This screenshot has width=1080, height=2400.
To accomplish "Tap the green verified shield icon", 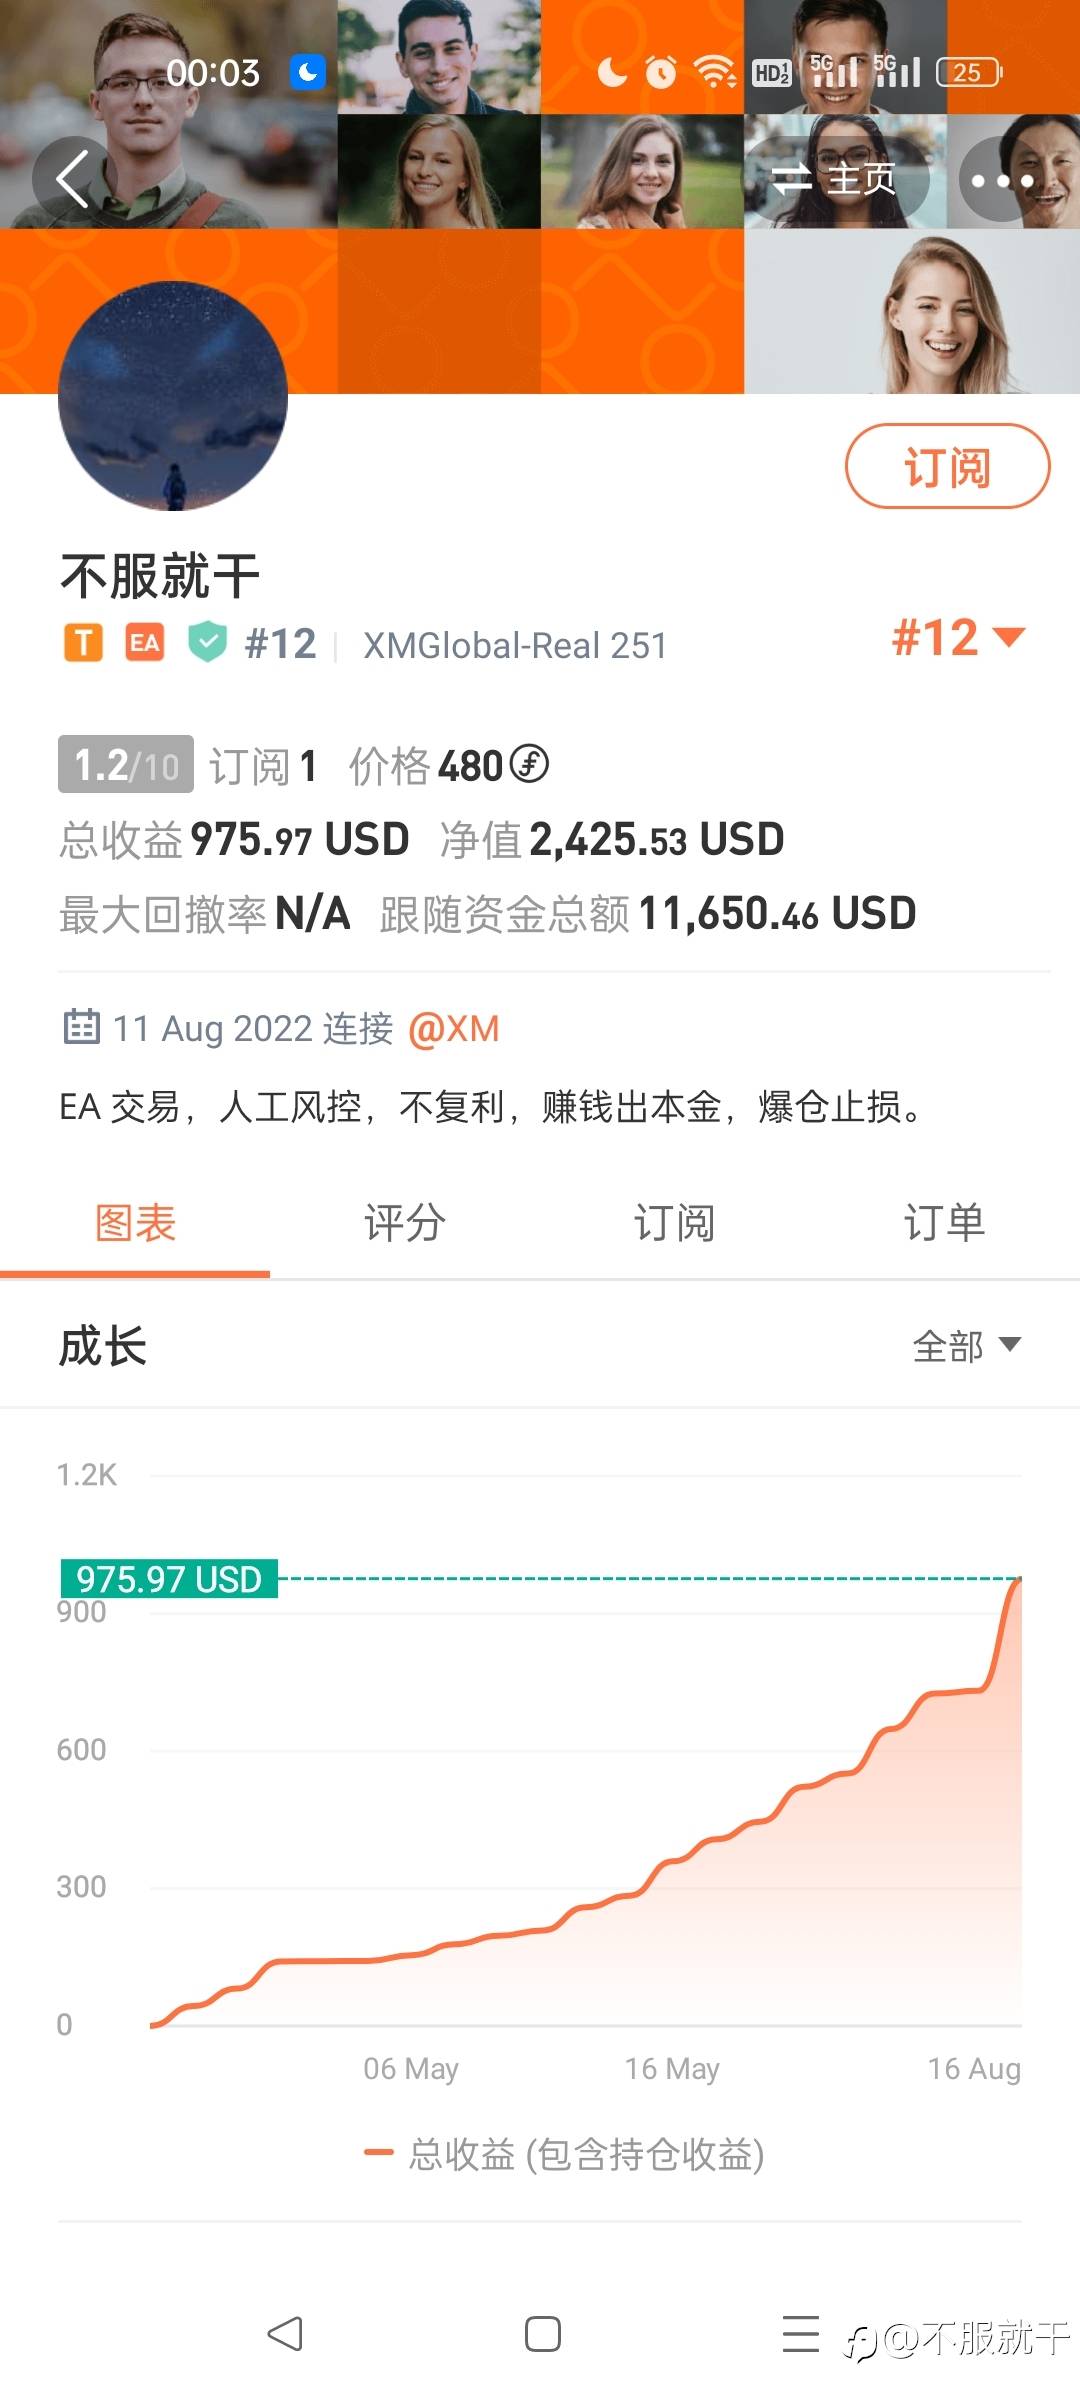I will coord(208,642).
